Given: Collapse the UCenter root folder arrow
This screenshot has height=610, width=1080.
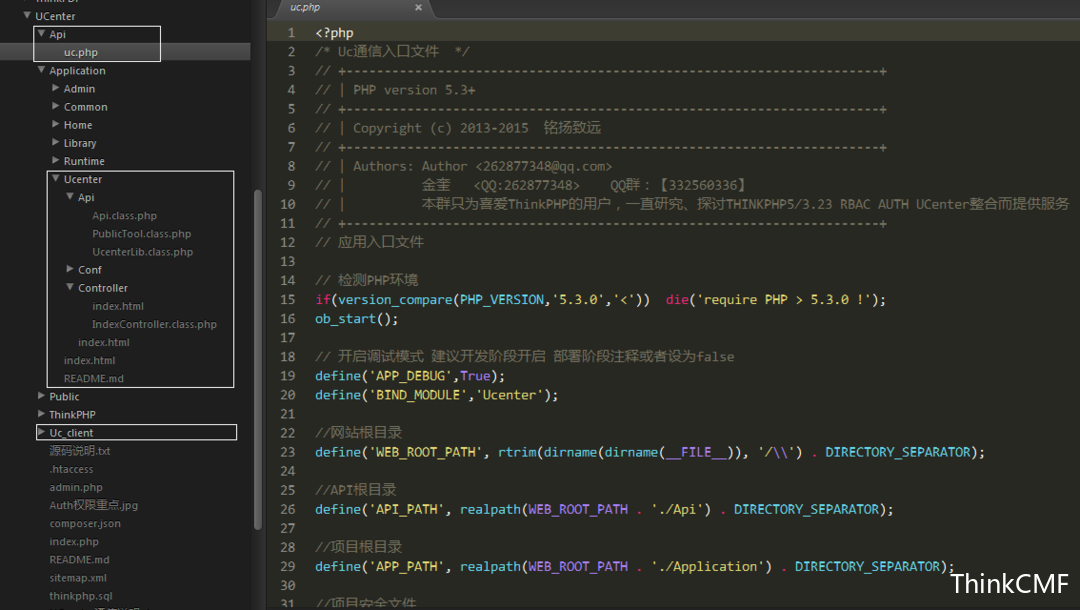Looking at the screenshot, I should (27, 15).
